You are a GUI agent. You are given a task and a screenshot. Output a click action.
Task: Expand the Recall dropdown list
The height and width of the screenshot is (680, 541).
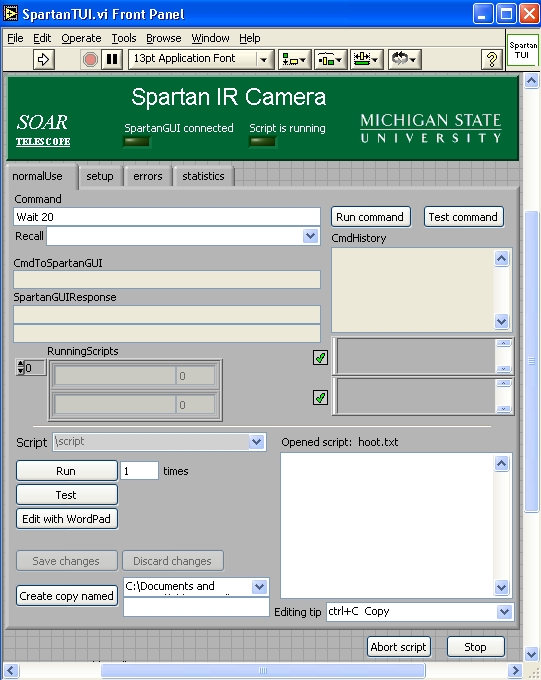(x=310, y=236)
